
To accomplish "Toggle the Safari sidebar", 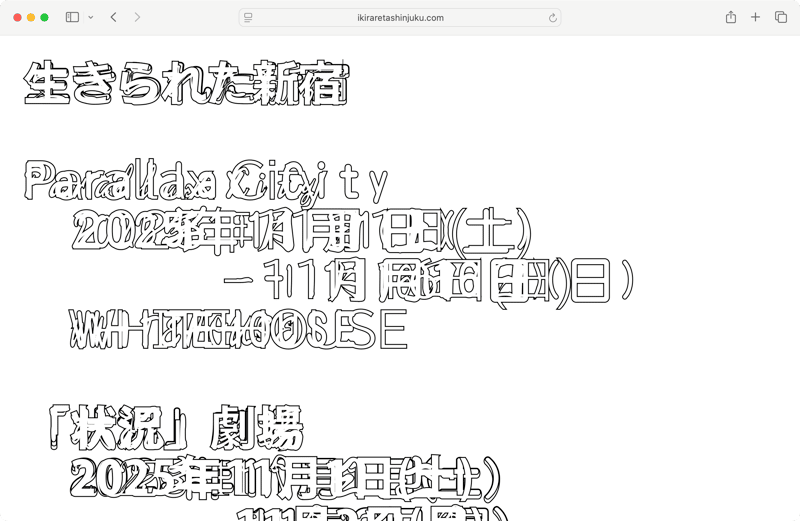I will pos(72,17).
